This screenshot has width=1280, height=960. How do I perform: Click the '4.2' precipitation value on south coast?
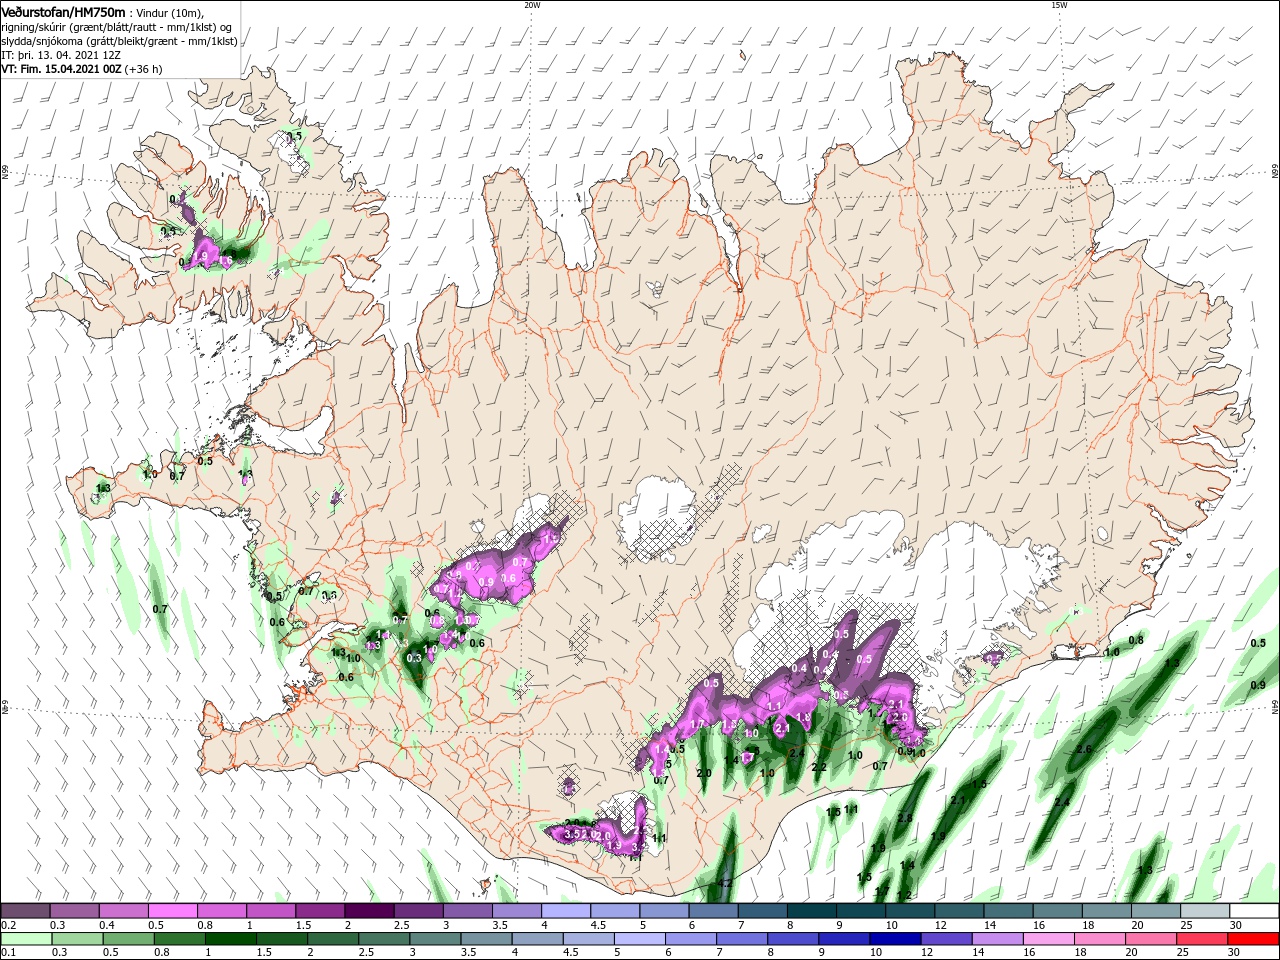coord(726,884)
